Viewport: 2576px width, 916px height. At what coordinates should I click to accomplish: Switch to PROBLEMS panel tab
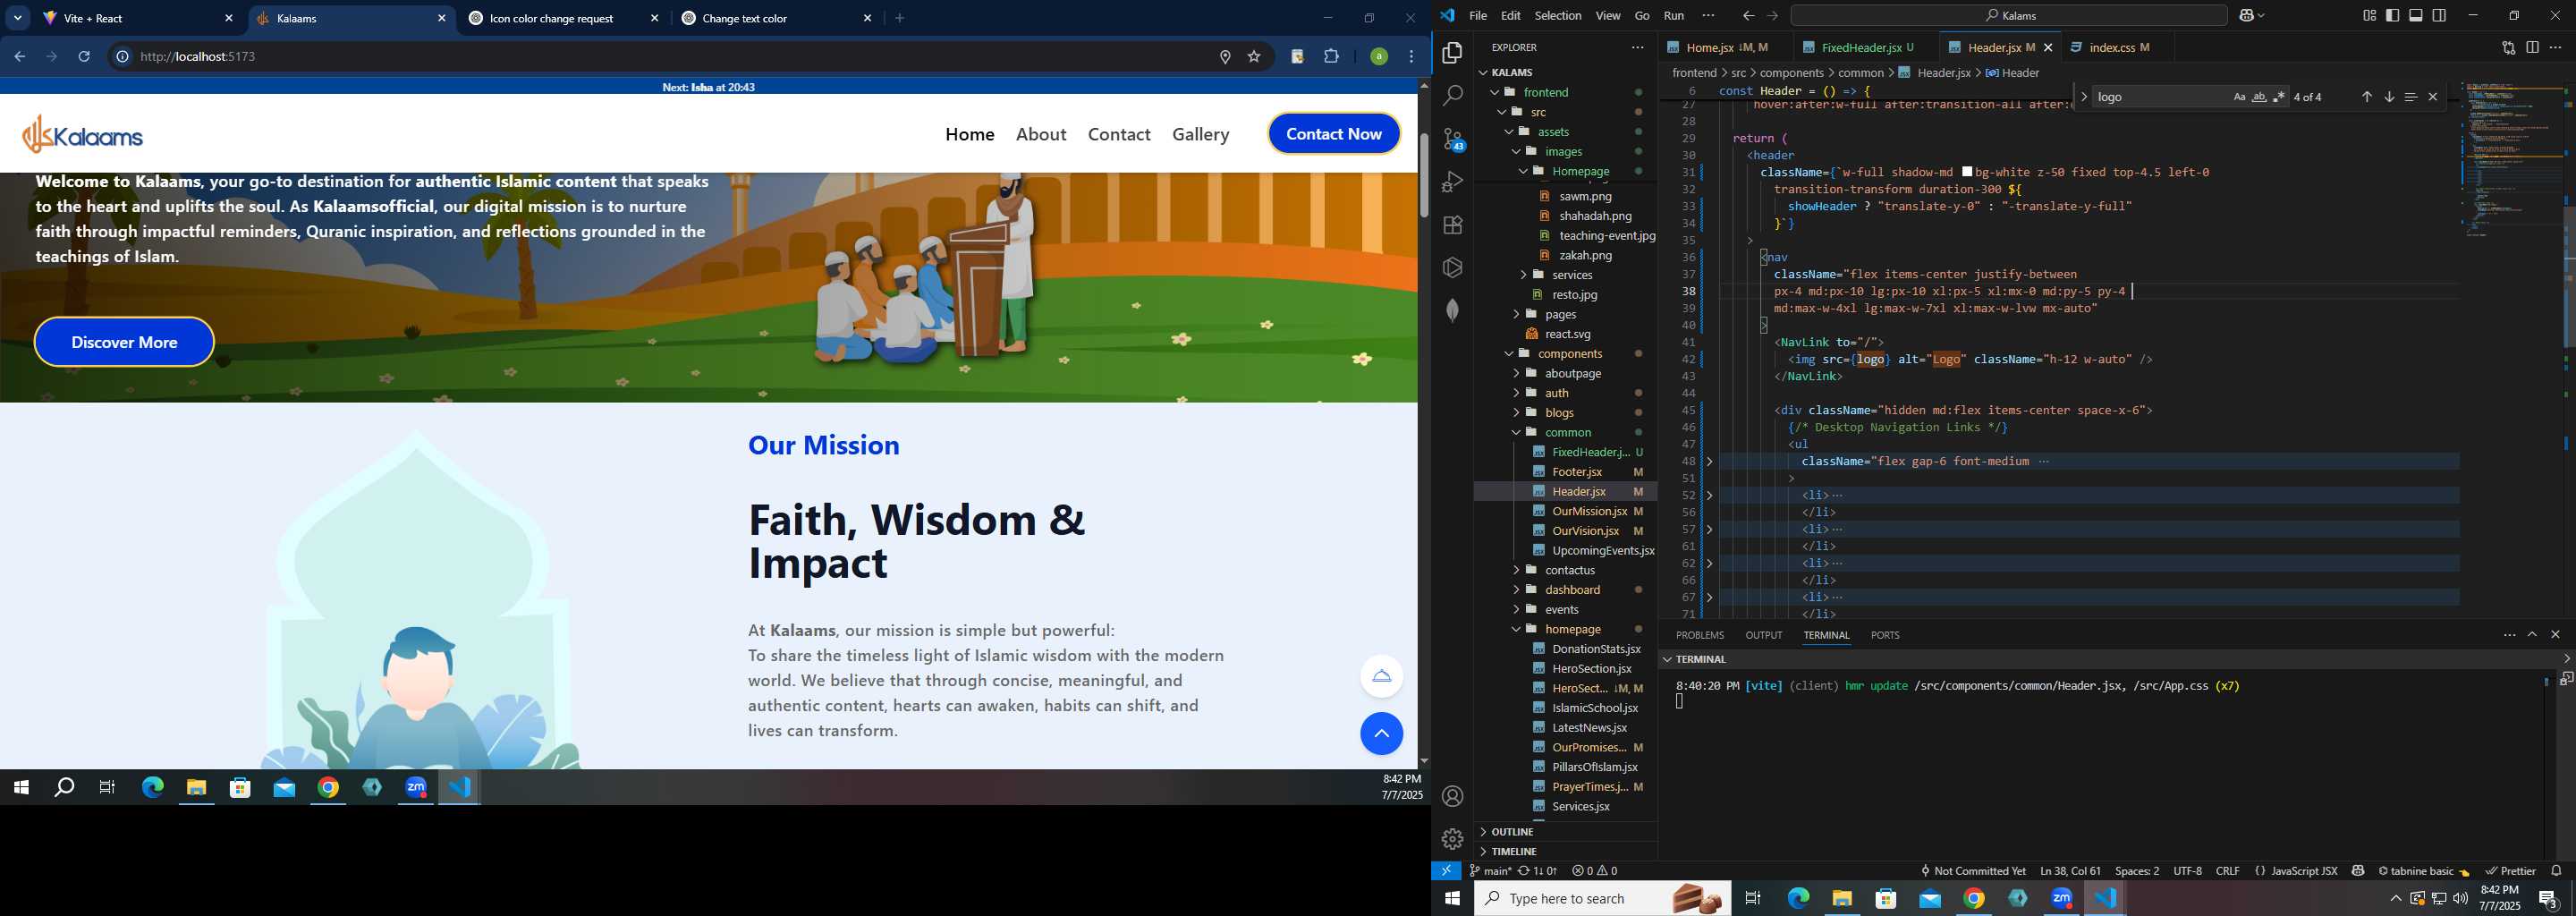(1699, 635)
